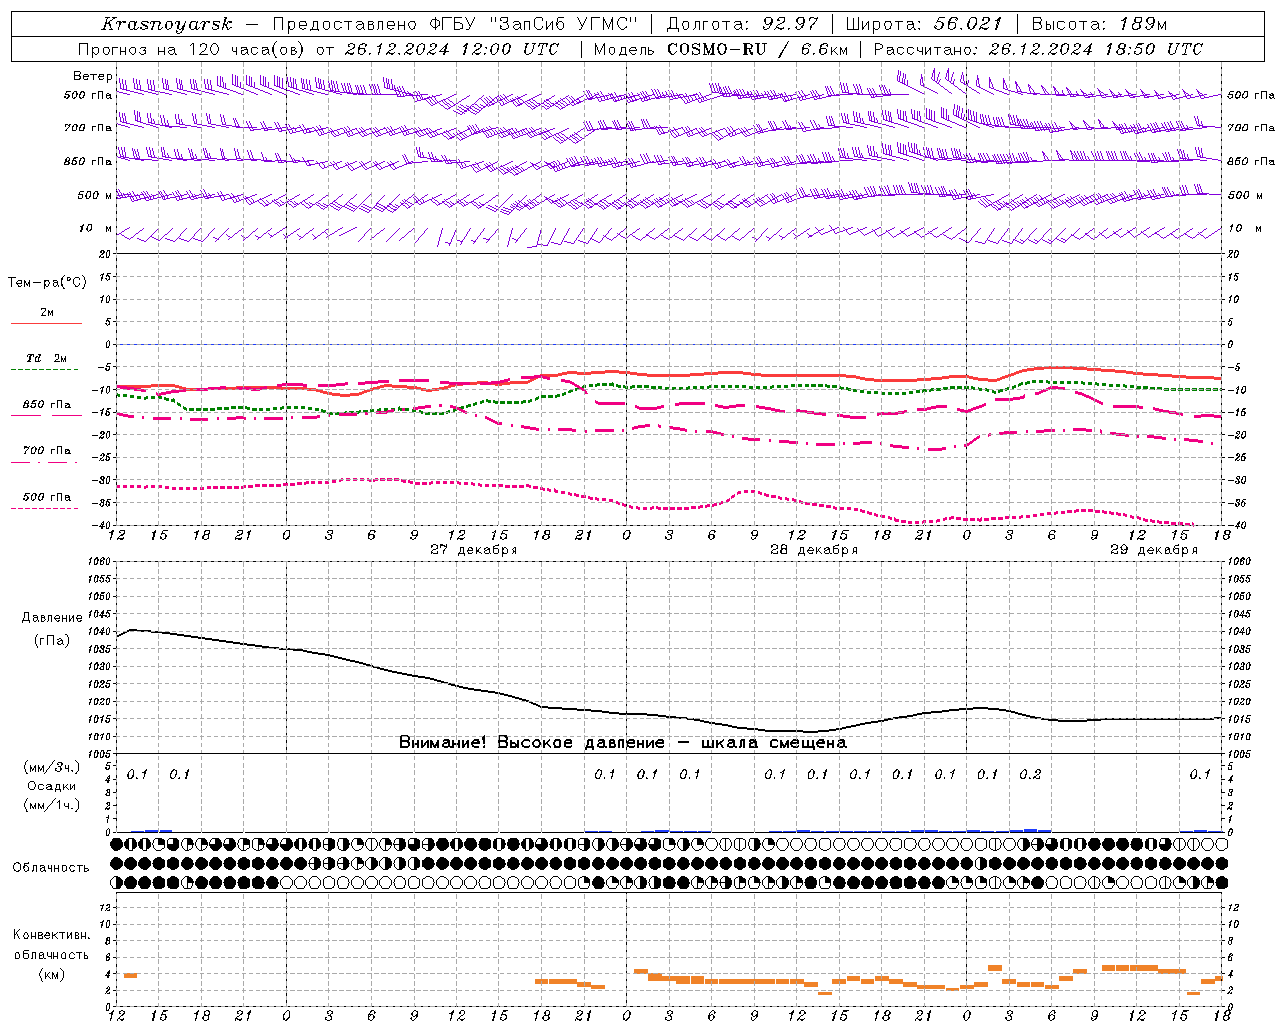Viewport: 1280px width, 1024px height.
Task: Select the text Предоставлено ФГБУ "ЗапСиб УГМС"
Action: [454, 24]
